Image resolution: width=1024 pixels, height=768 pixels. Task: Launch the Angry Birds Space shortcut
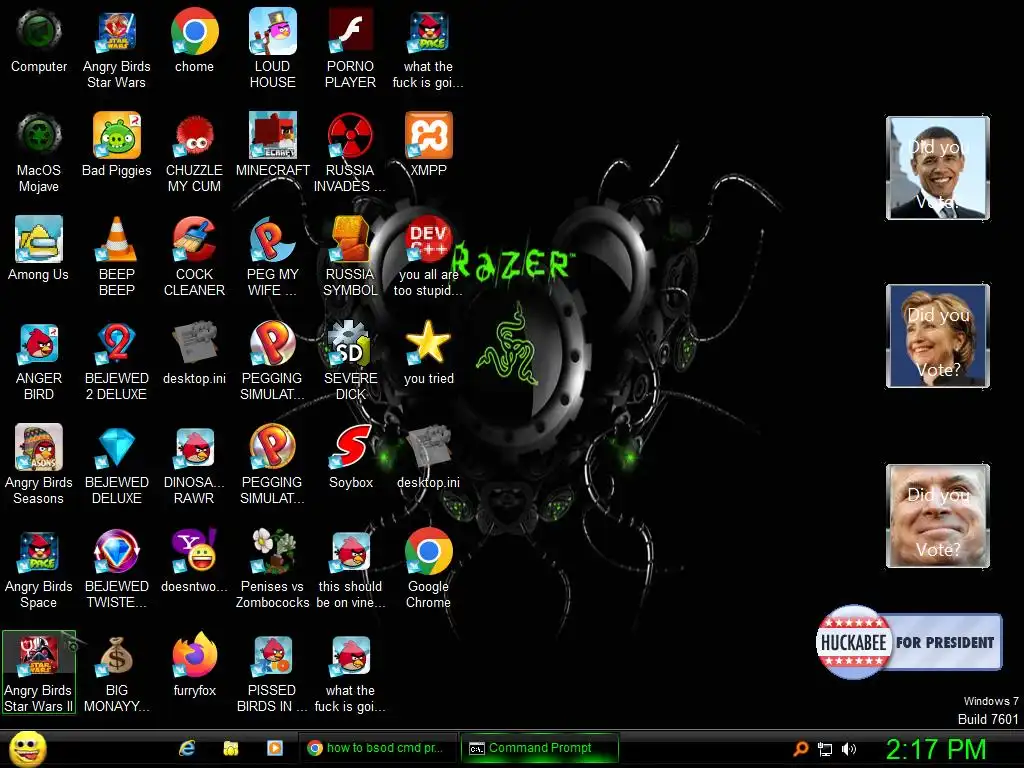pyautogui.click(x=39, y=569)
